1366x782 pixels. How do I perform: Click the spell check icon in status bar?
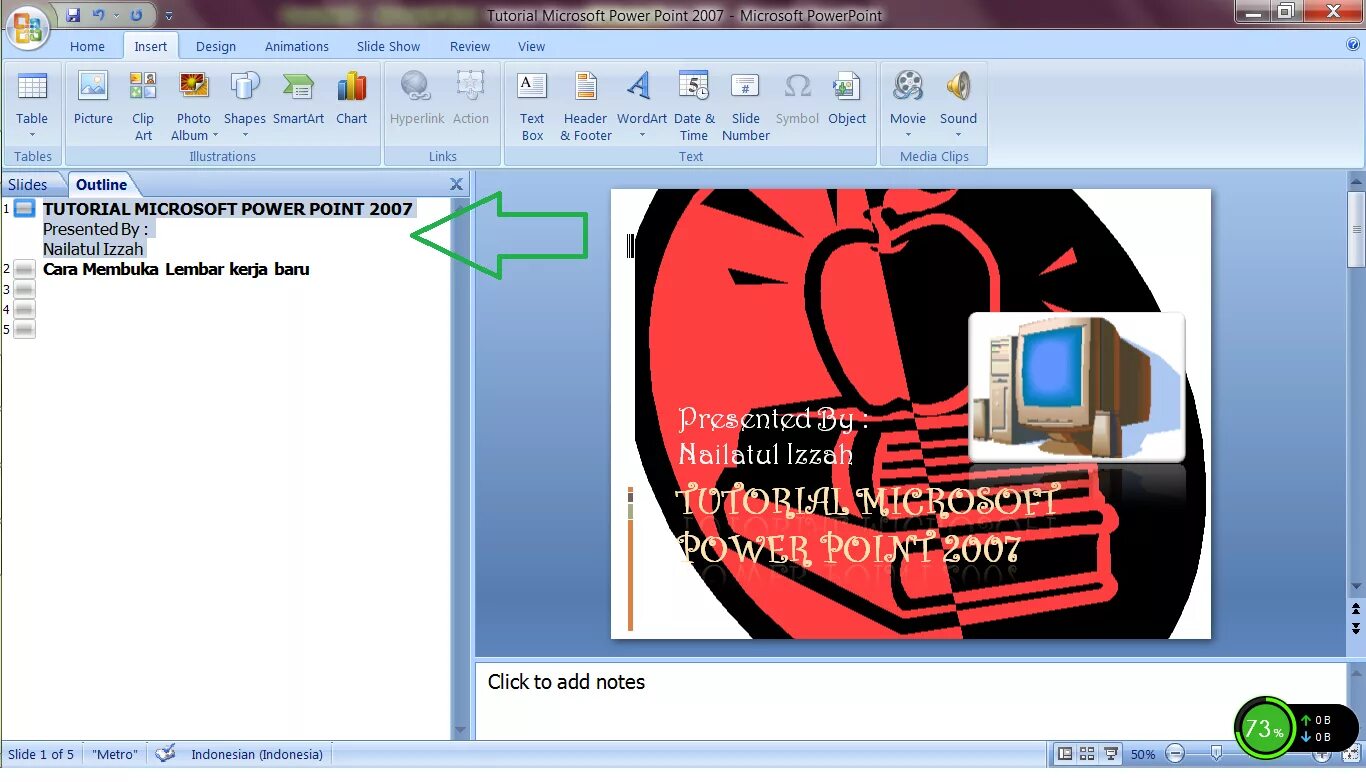click(x=165, y=754)
